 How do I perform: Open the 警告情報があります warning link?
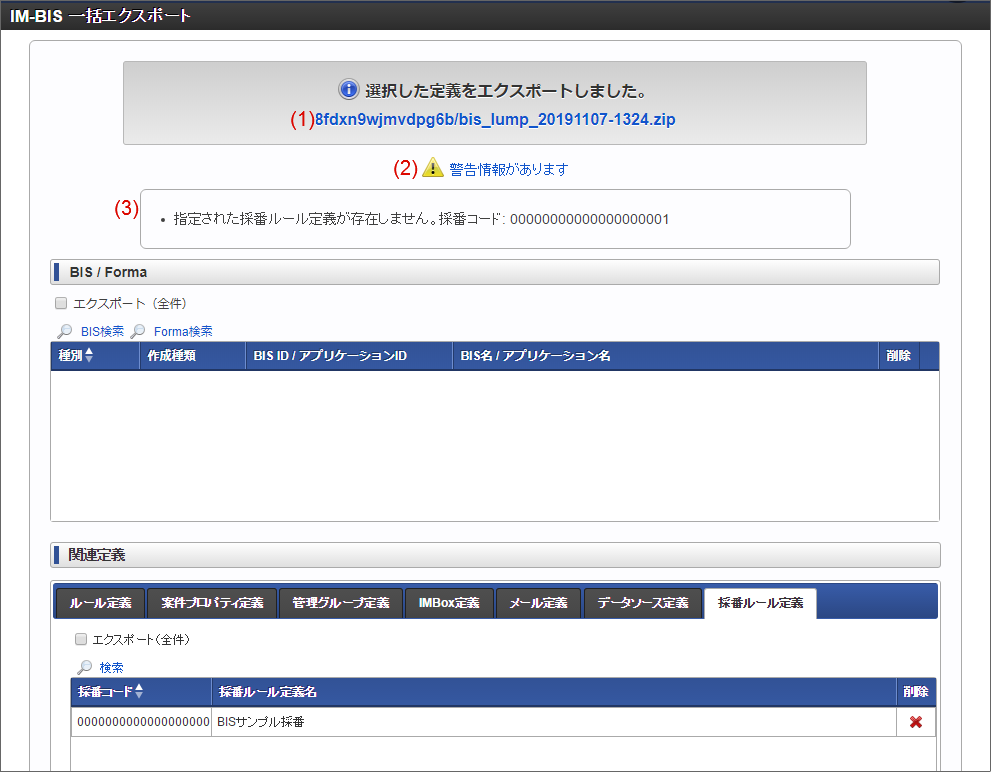pyautogui.click(x=508, y=169)
